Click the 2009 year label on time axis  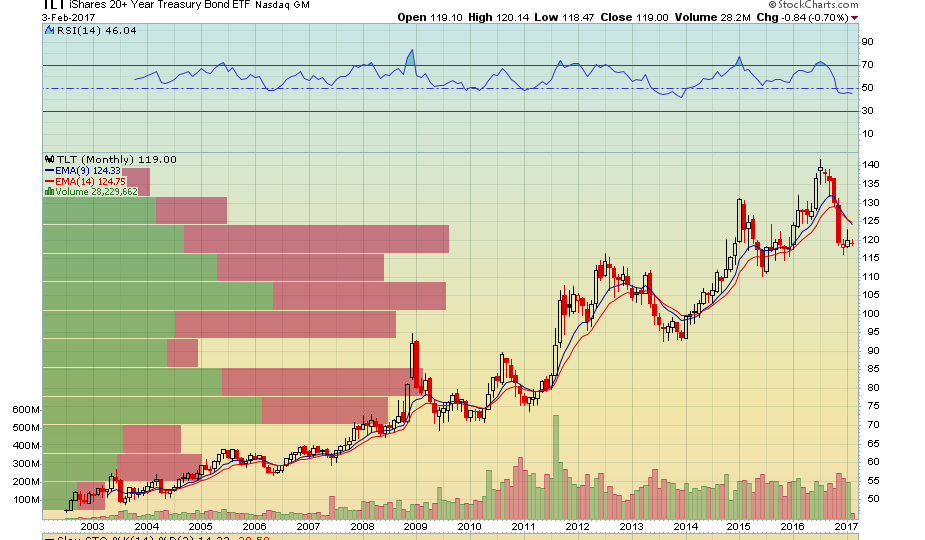pyautogui.click(x=415, y=527)
